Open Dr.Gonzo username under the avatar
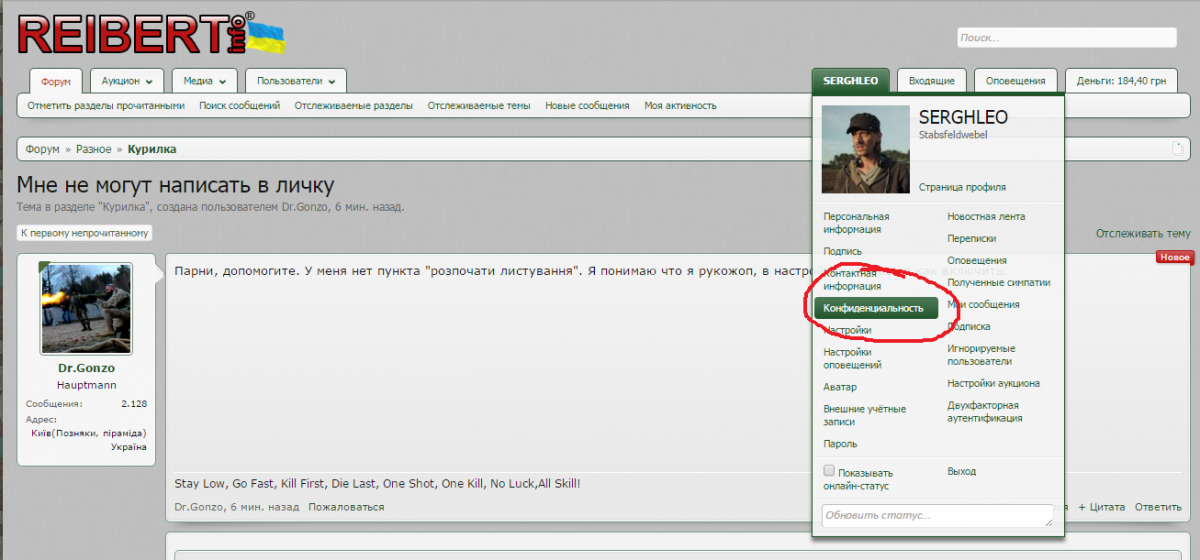Screen dimensions: 1200x560 tap(86, 368)
